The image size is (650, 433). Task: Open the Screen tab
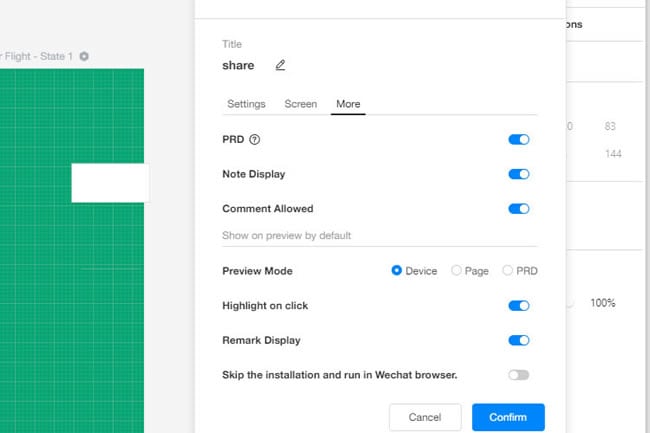301,104
